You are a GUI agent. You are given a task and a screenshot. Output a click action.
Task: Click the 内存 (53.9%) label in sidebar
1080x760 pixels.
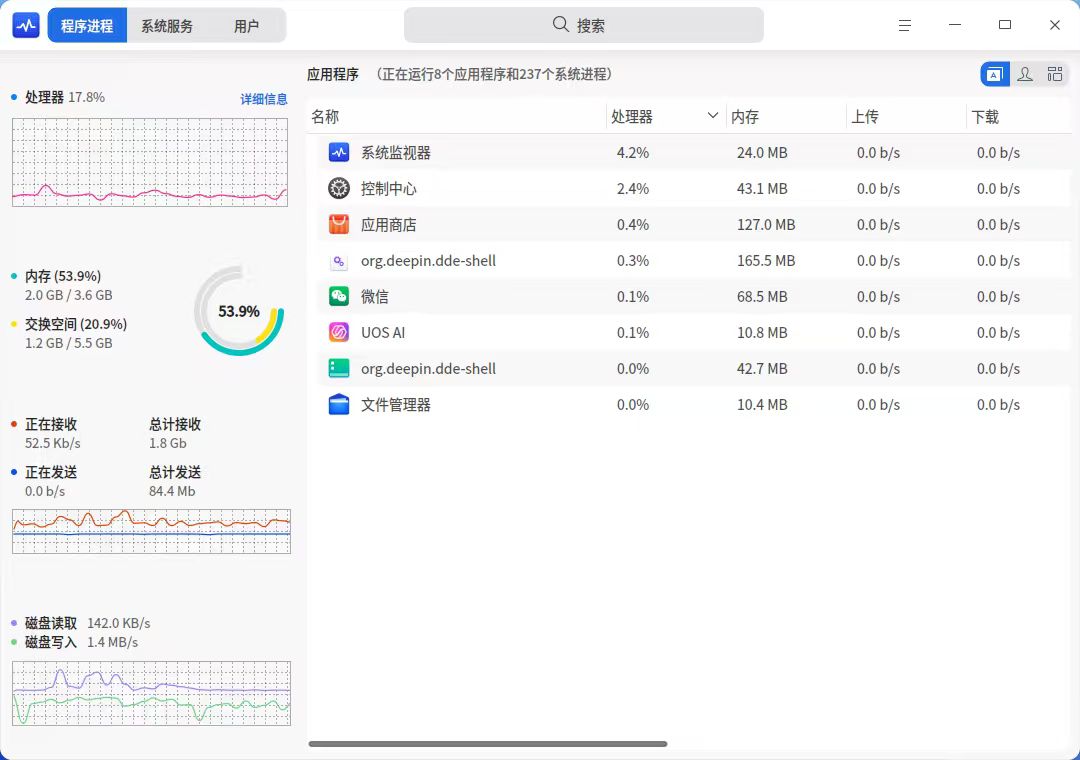point(63,276)
